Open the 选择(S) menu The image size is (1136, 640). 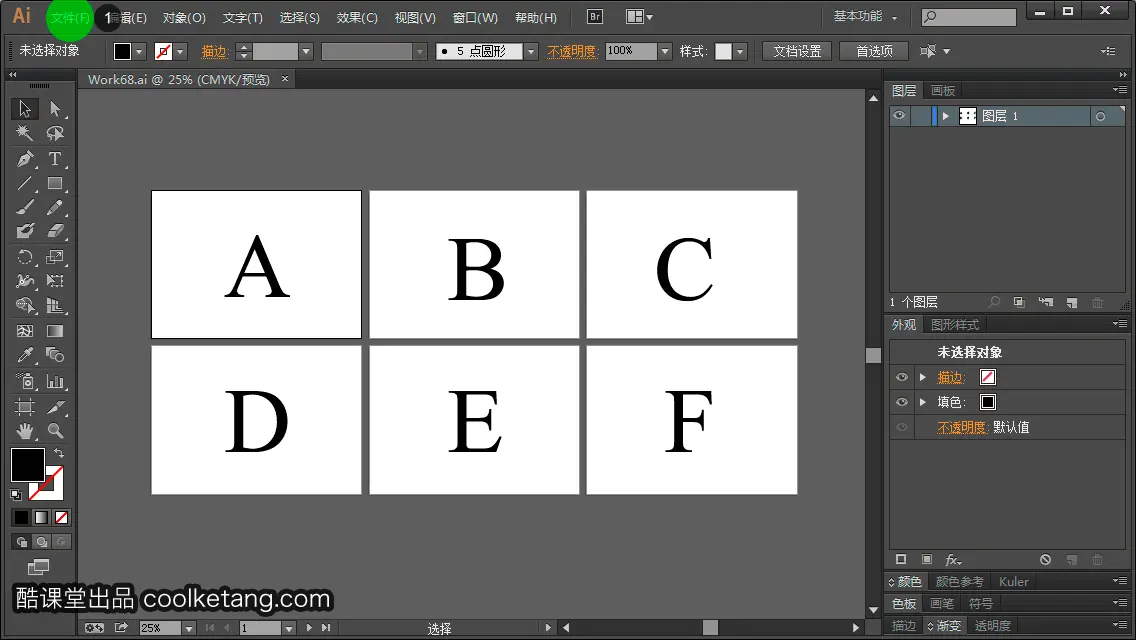point(299,17)
